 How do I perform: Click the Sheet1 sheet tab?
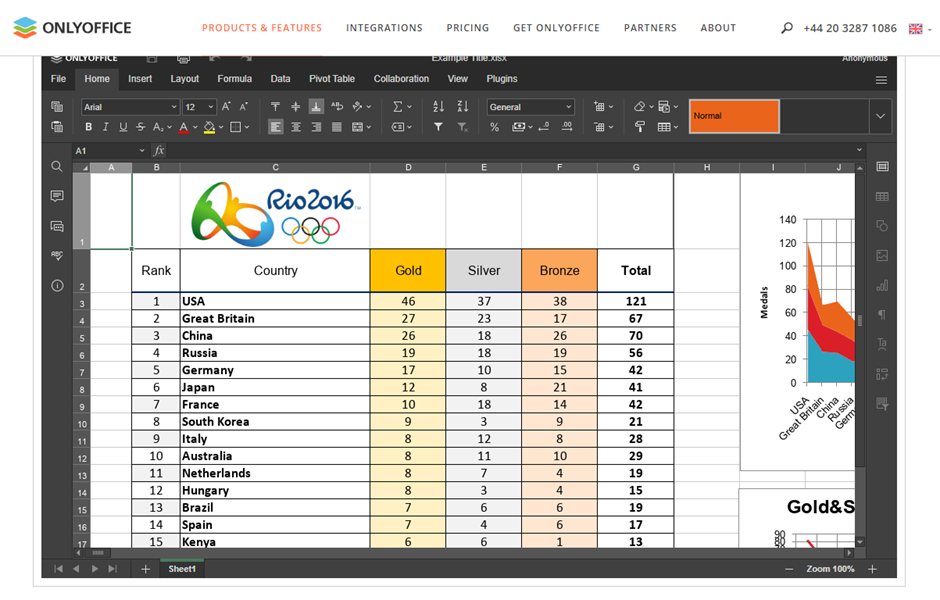tap(182, 569)
